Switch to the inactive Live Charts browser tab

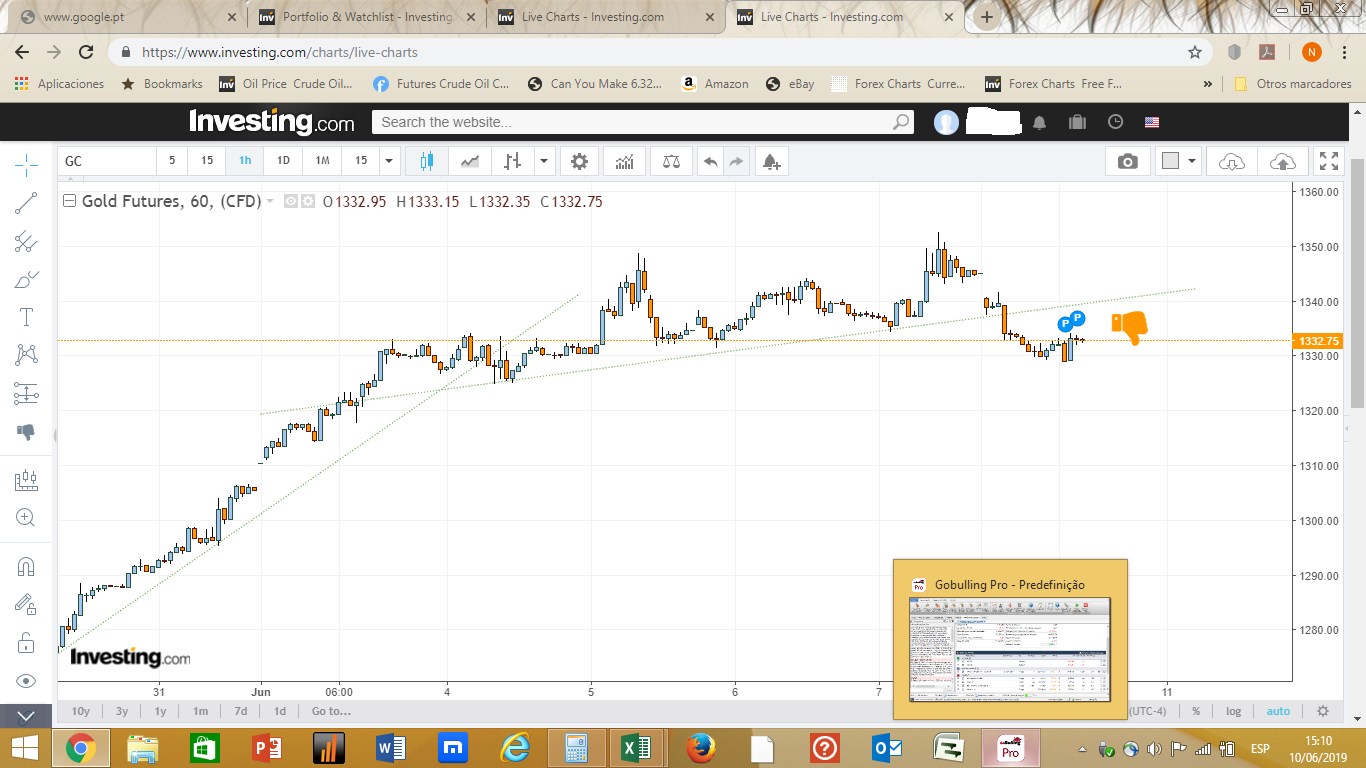(606, 17)
